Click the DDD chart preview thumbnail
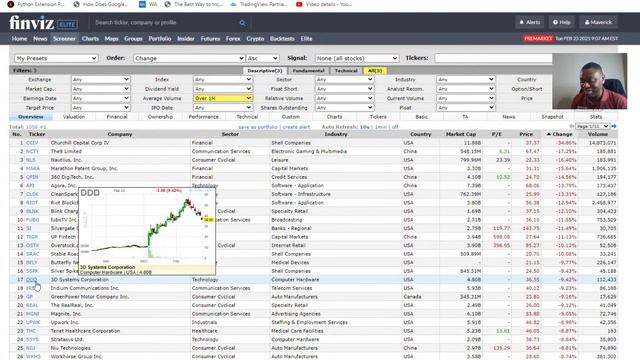640x360 pixels. (x=147, y=231)
